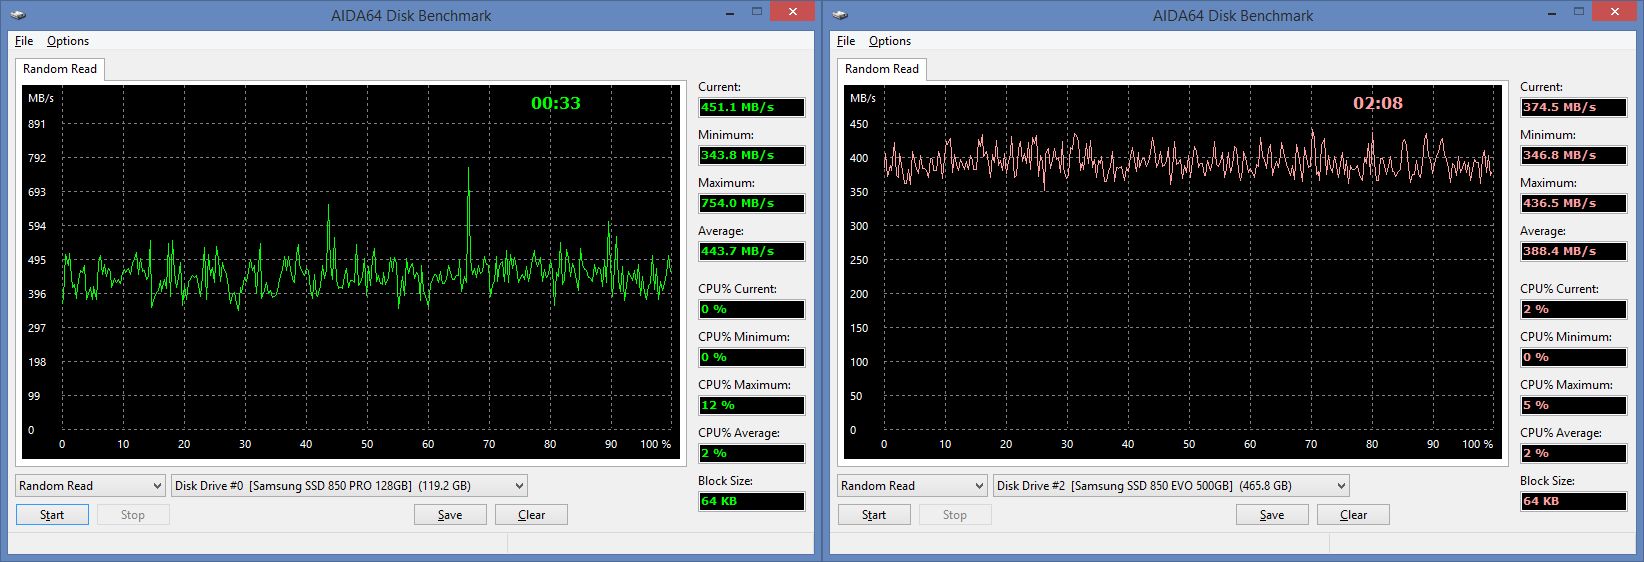The height and width of the screenshot is (562, 1644).
Task: Click the pink throughput graph in right window
Action: point(1173,271)
